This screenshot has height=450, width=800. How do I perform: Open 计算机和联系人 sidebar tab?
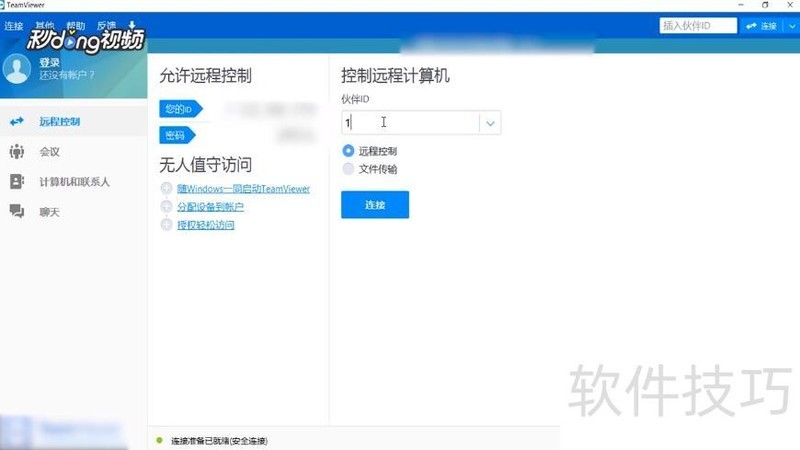point(73,182)
